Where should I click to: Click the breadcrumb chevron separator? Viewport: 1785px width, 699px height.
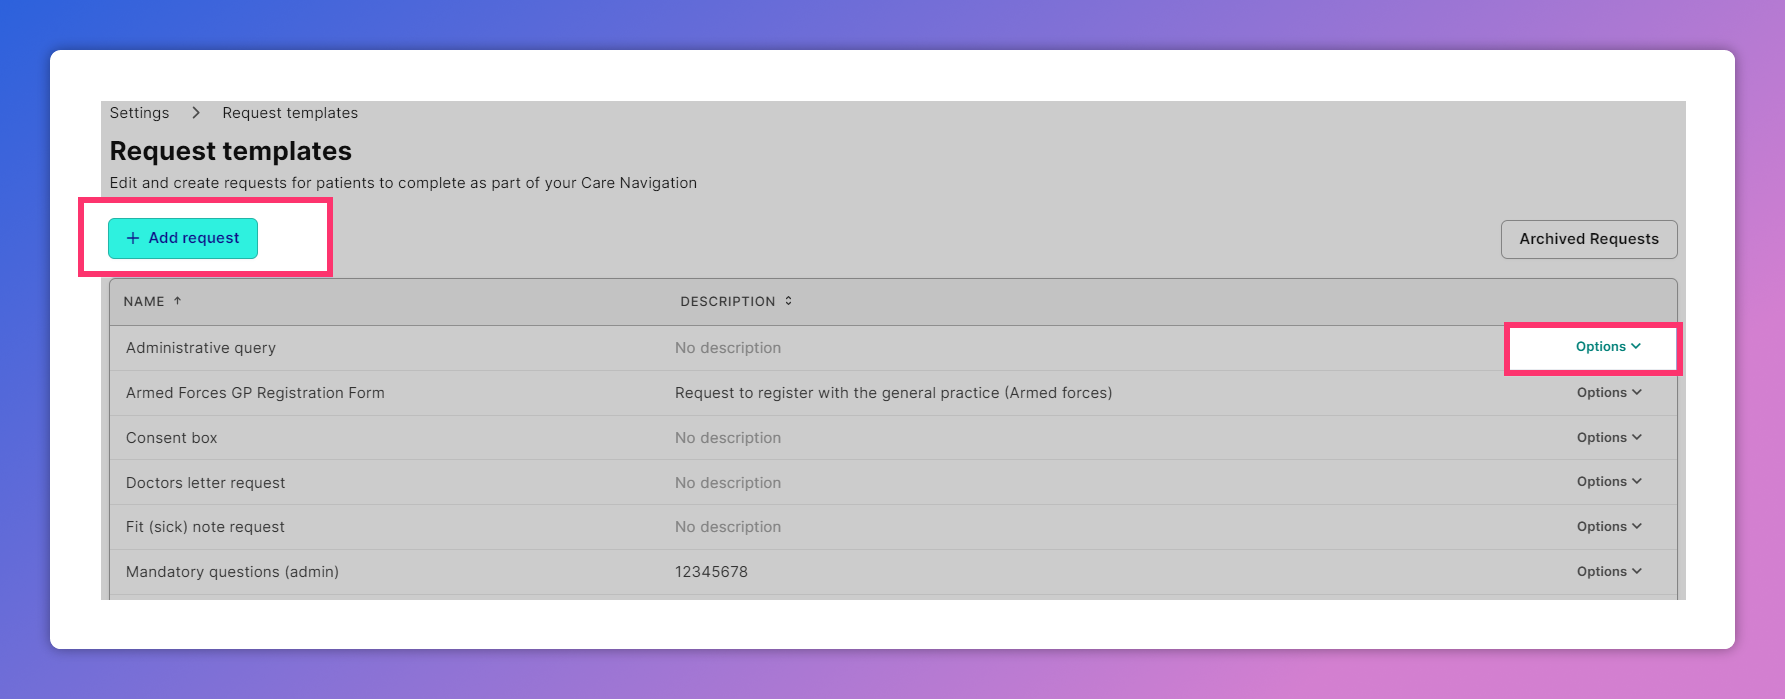click(x=196, y=113)
